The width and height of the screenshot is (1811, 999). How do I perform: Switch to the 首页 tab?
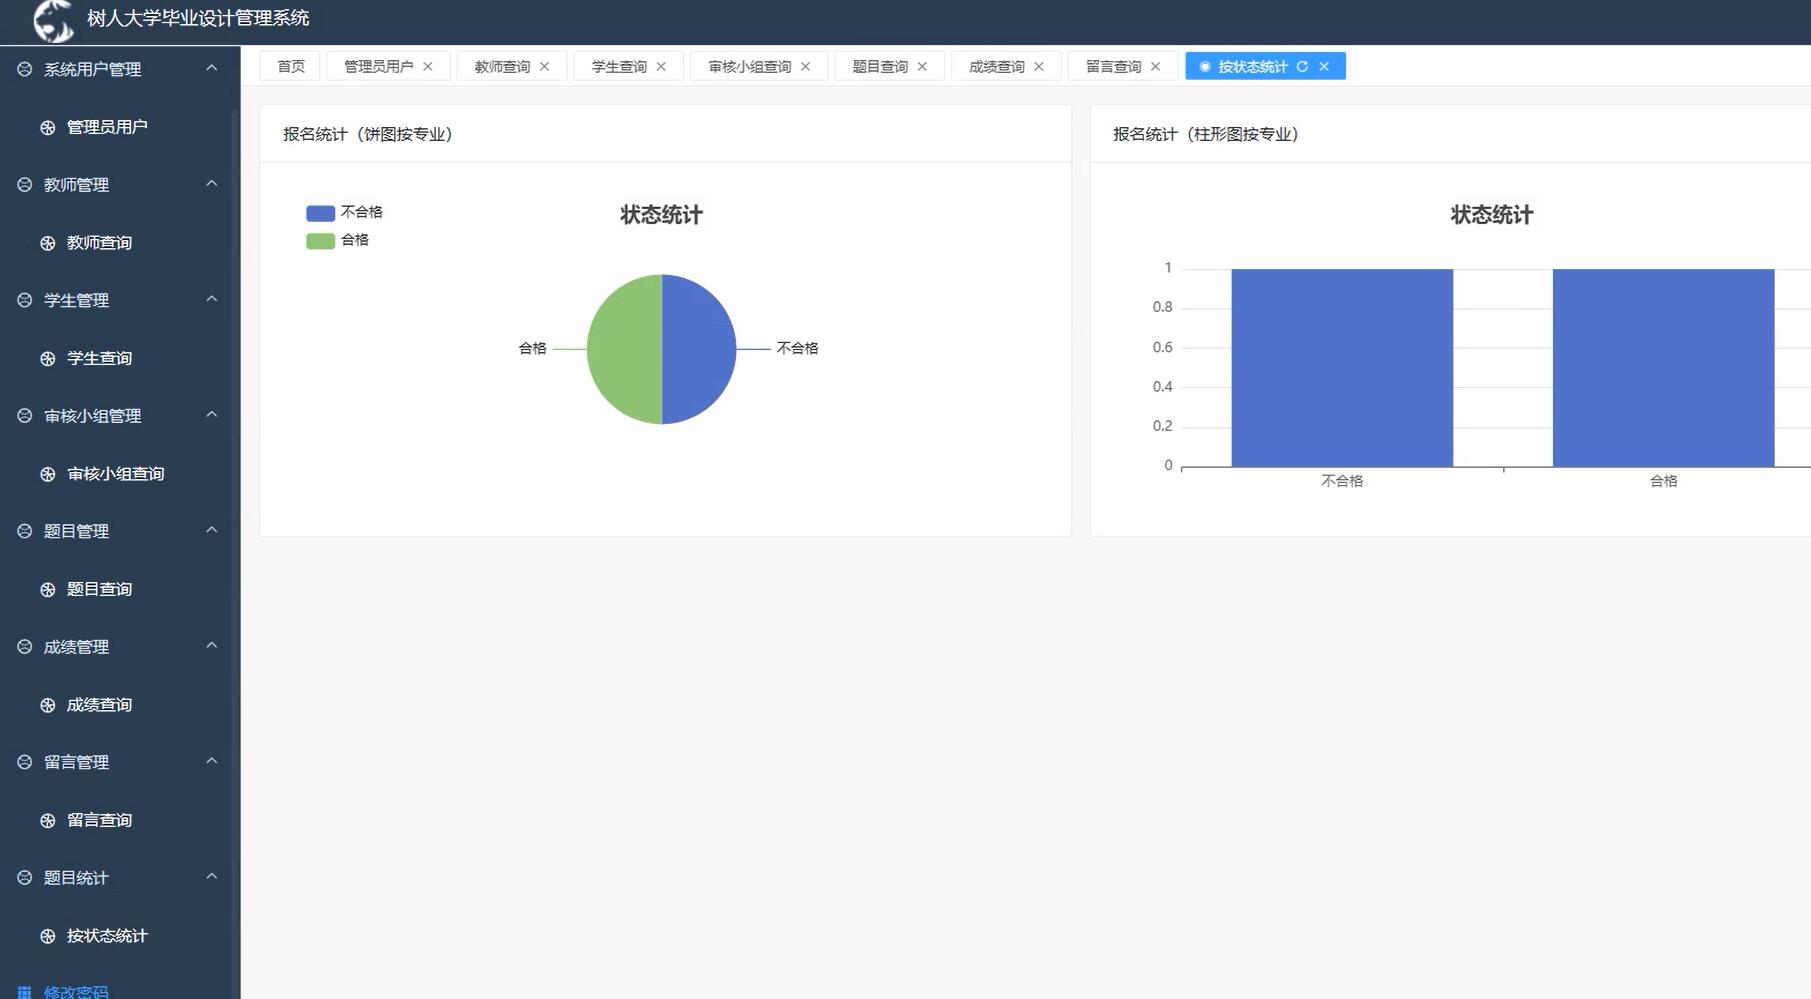pyautogui.click(x=289, y=65)
